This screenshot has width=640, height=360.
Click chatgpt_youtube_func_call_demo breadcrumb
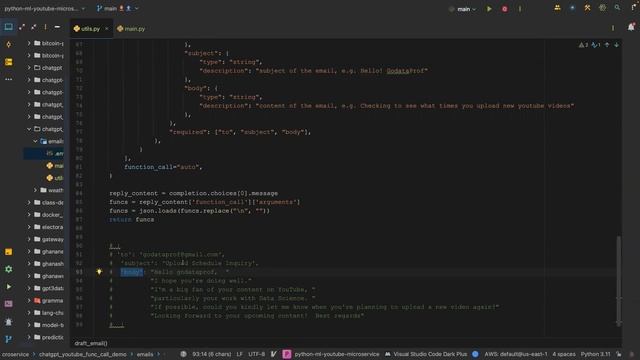82,354
